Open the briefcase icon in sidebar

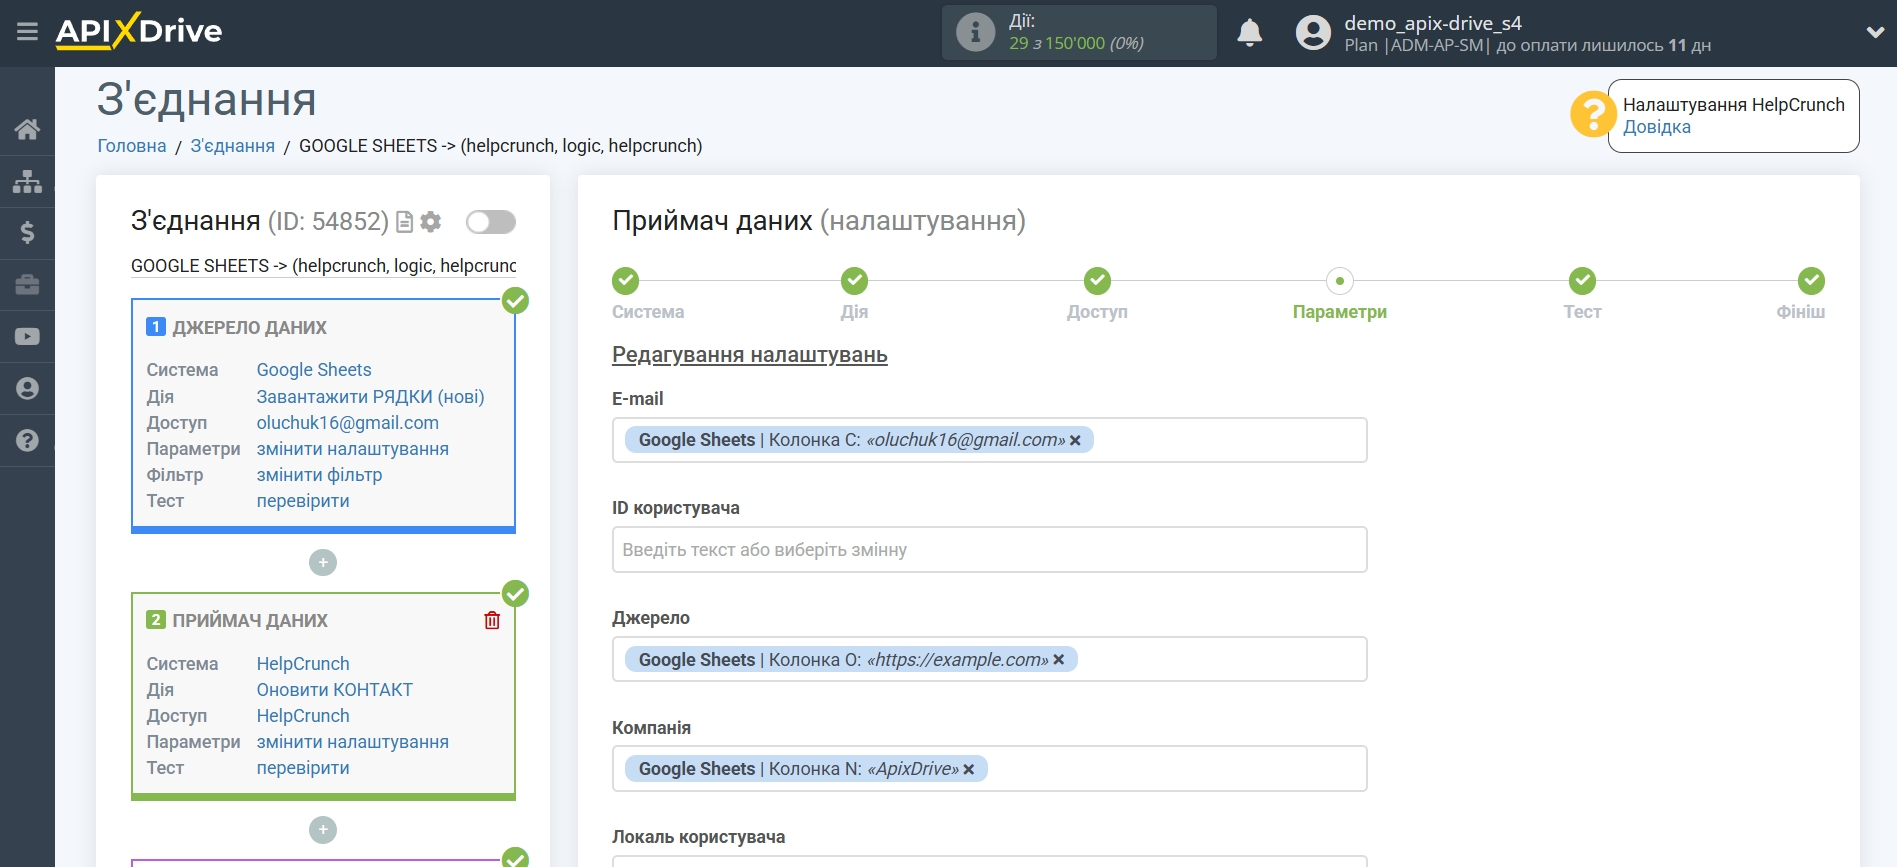tap(27, 285)
